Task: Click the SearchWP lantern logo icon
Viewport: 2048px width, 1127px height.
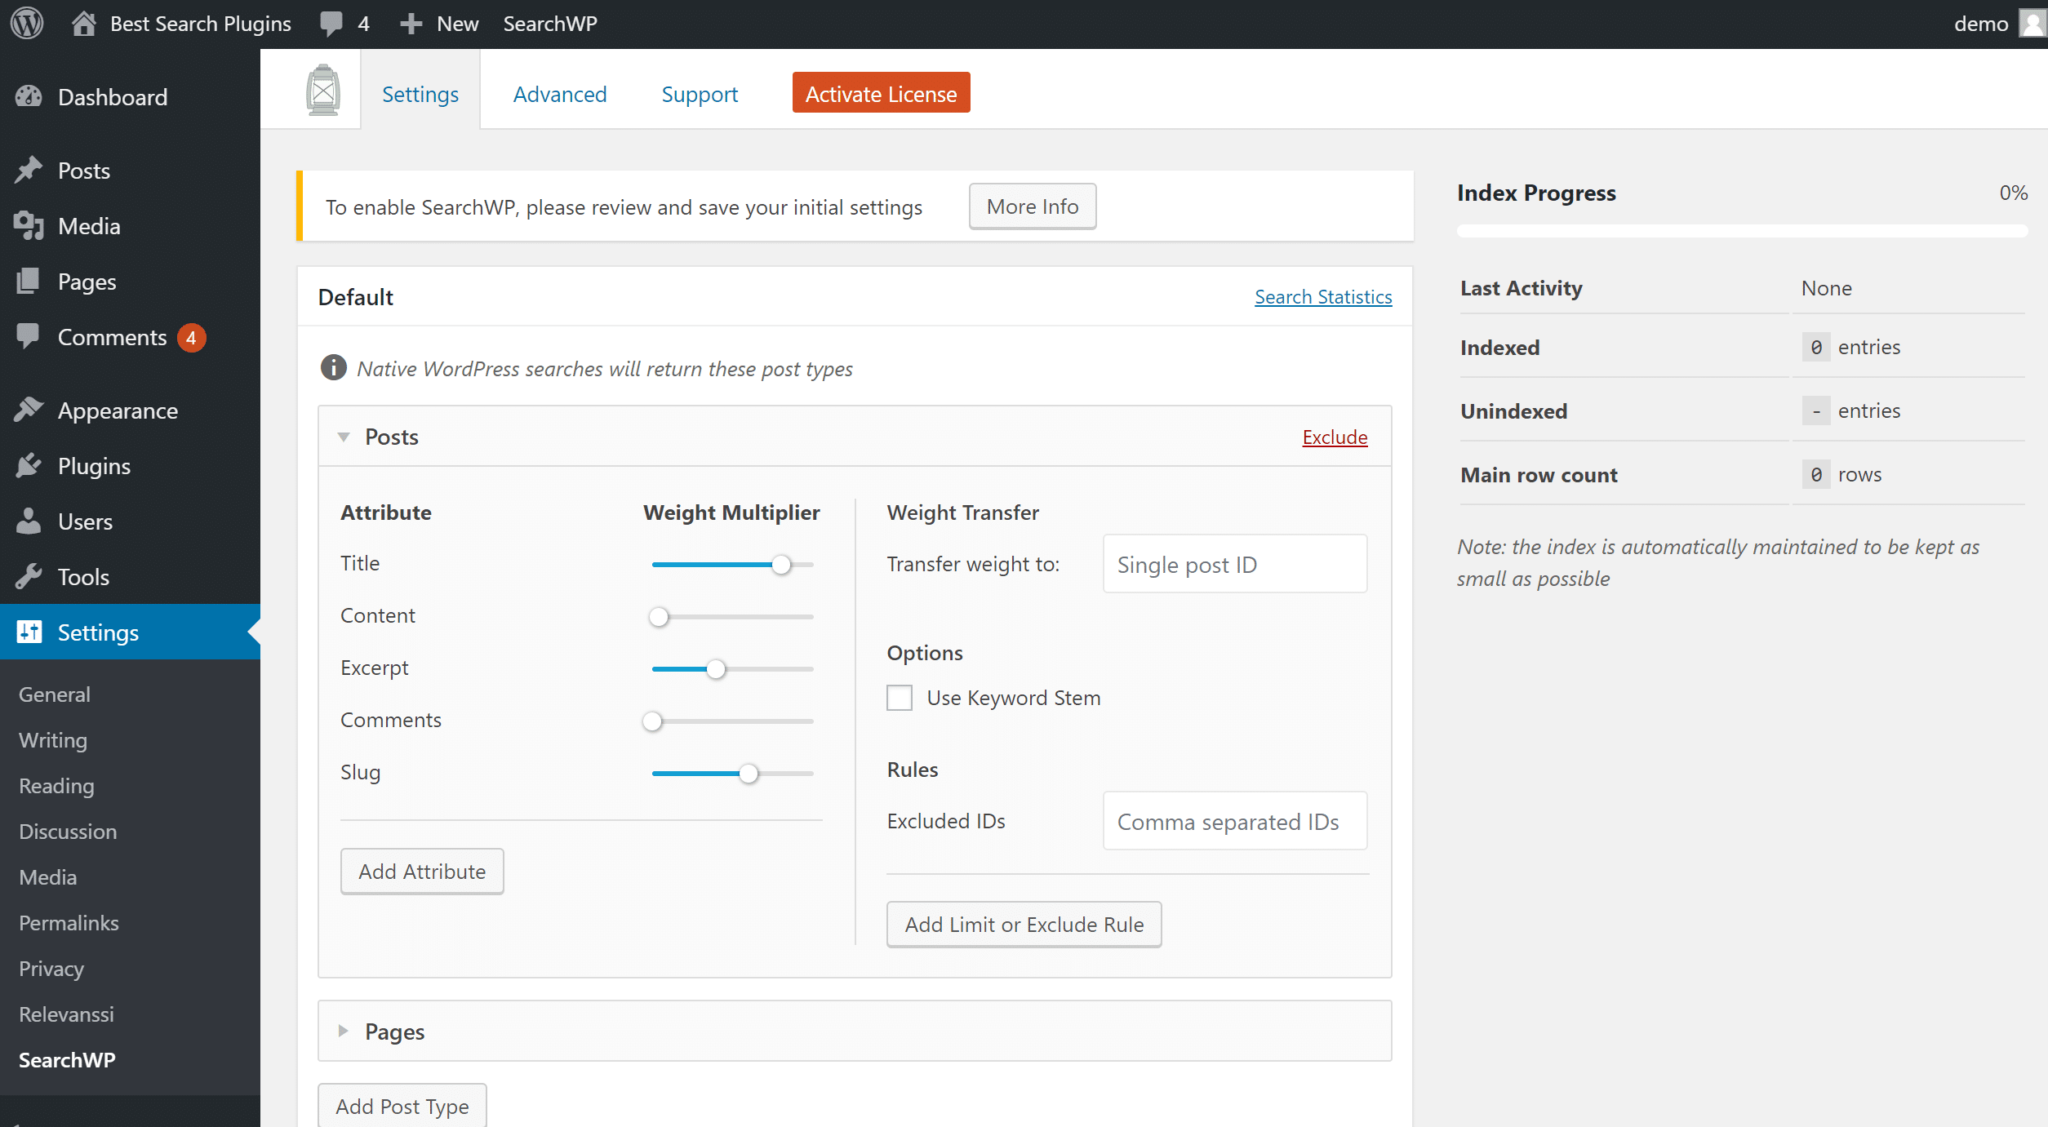Action: pos(323,91)
